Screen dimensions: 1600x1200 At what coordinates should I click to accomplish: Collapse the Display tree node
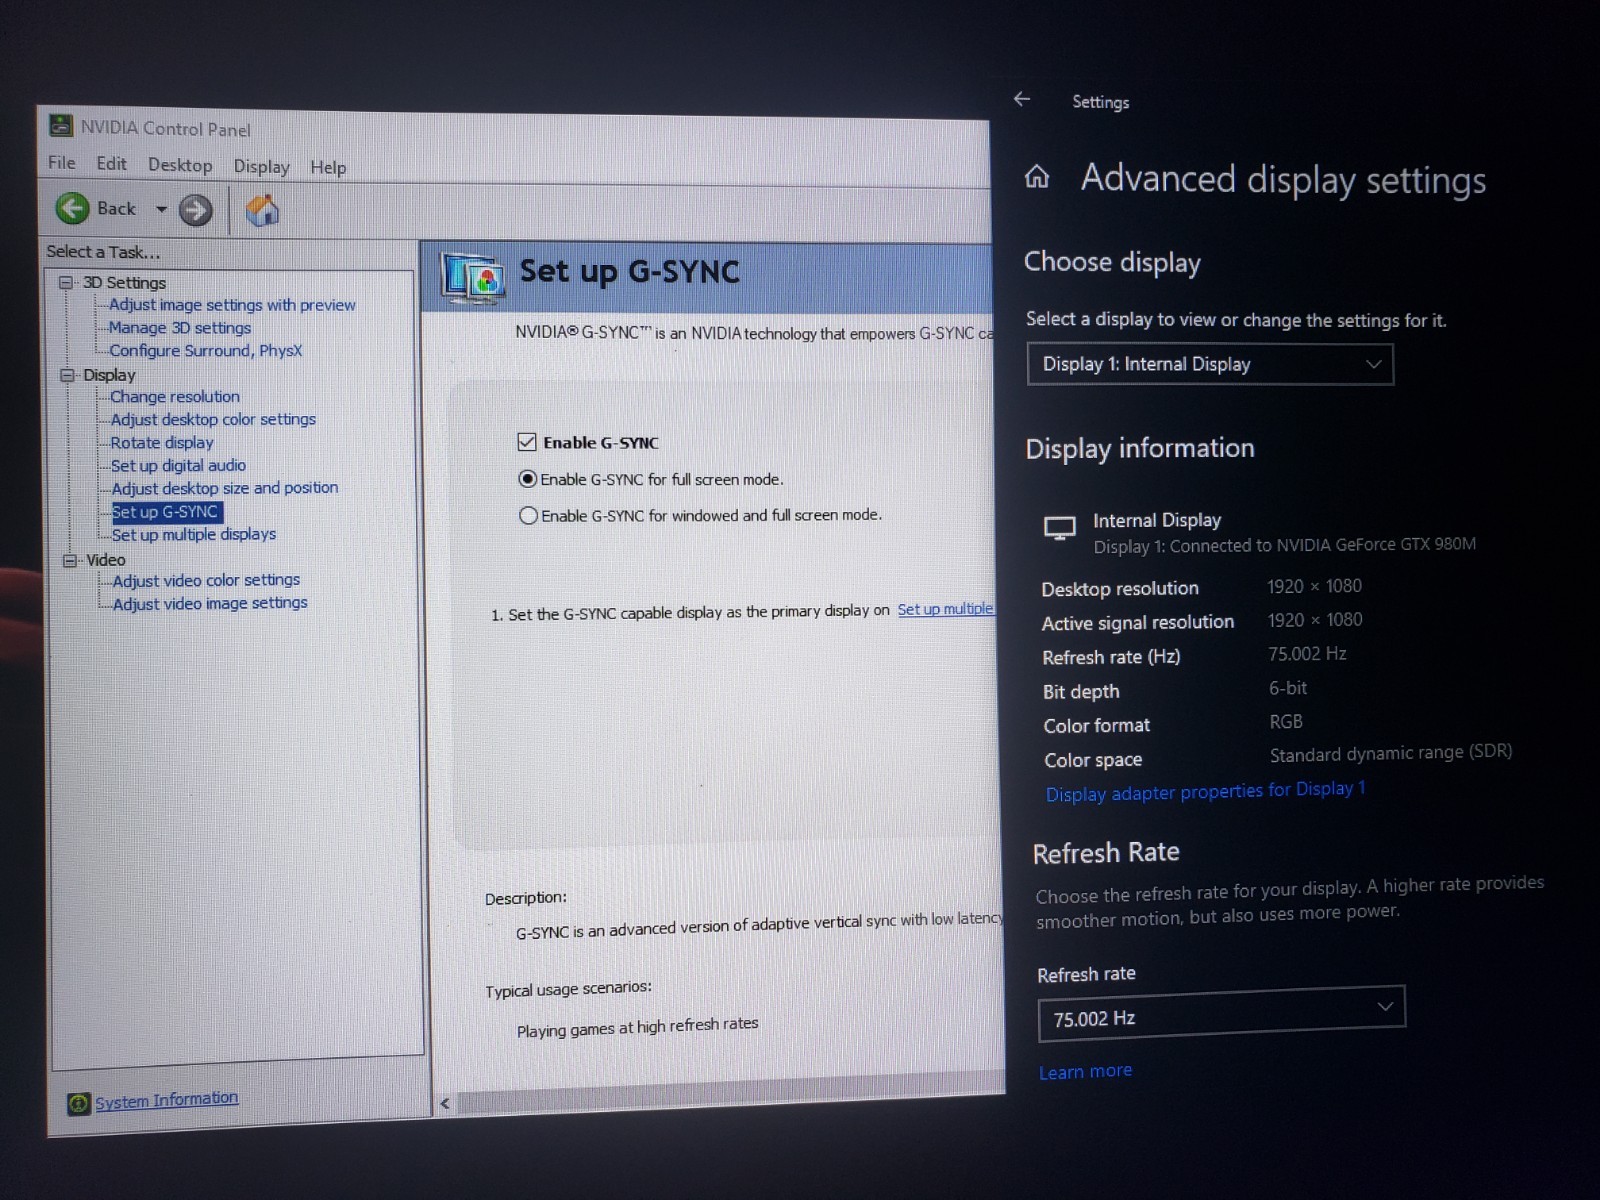(x=67, y=375)
